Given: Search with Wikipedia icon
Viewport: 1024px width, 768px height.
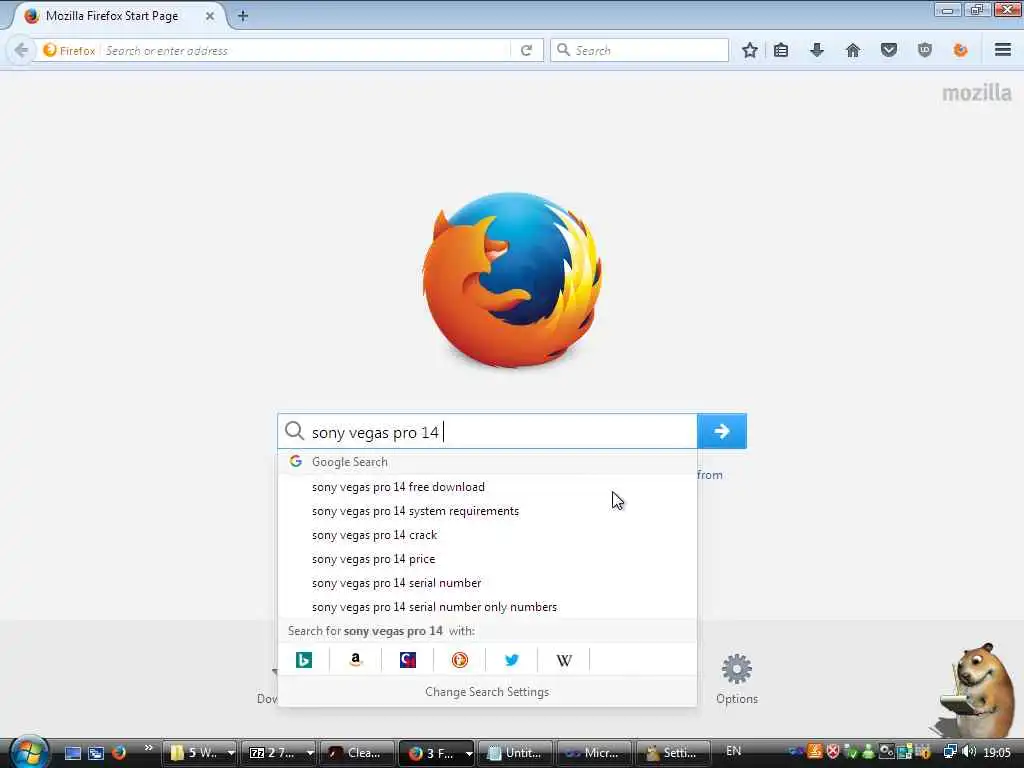Looking at the screenshot, I should click(x=564, y=660).
